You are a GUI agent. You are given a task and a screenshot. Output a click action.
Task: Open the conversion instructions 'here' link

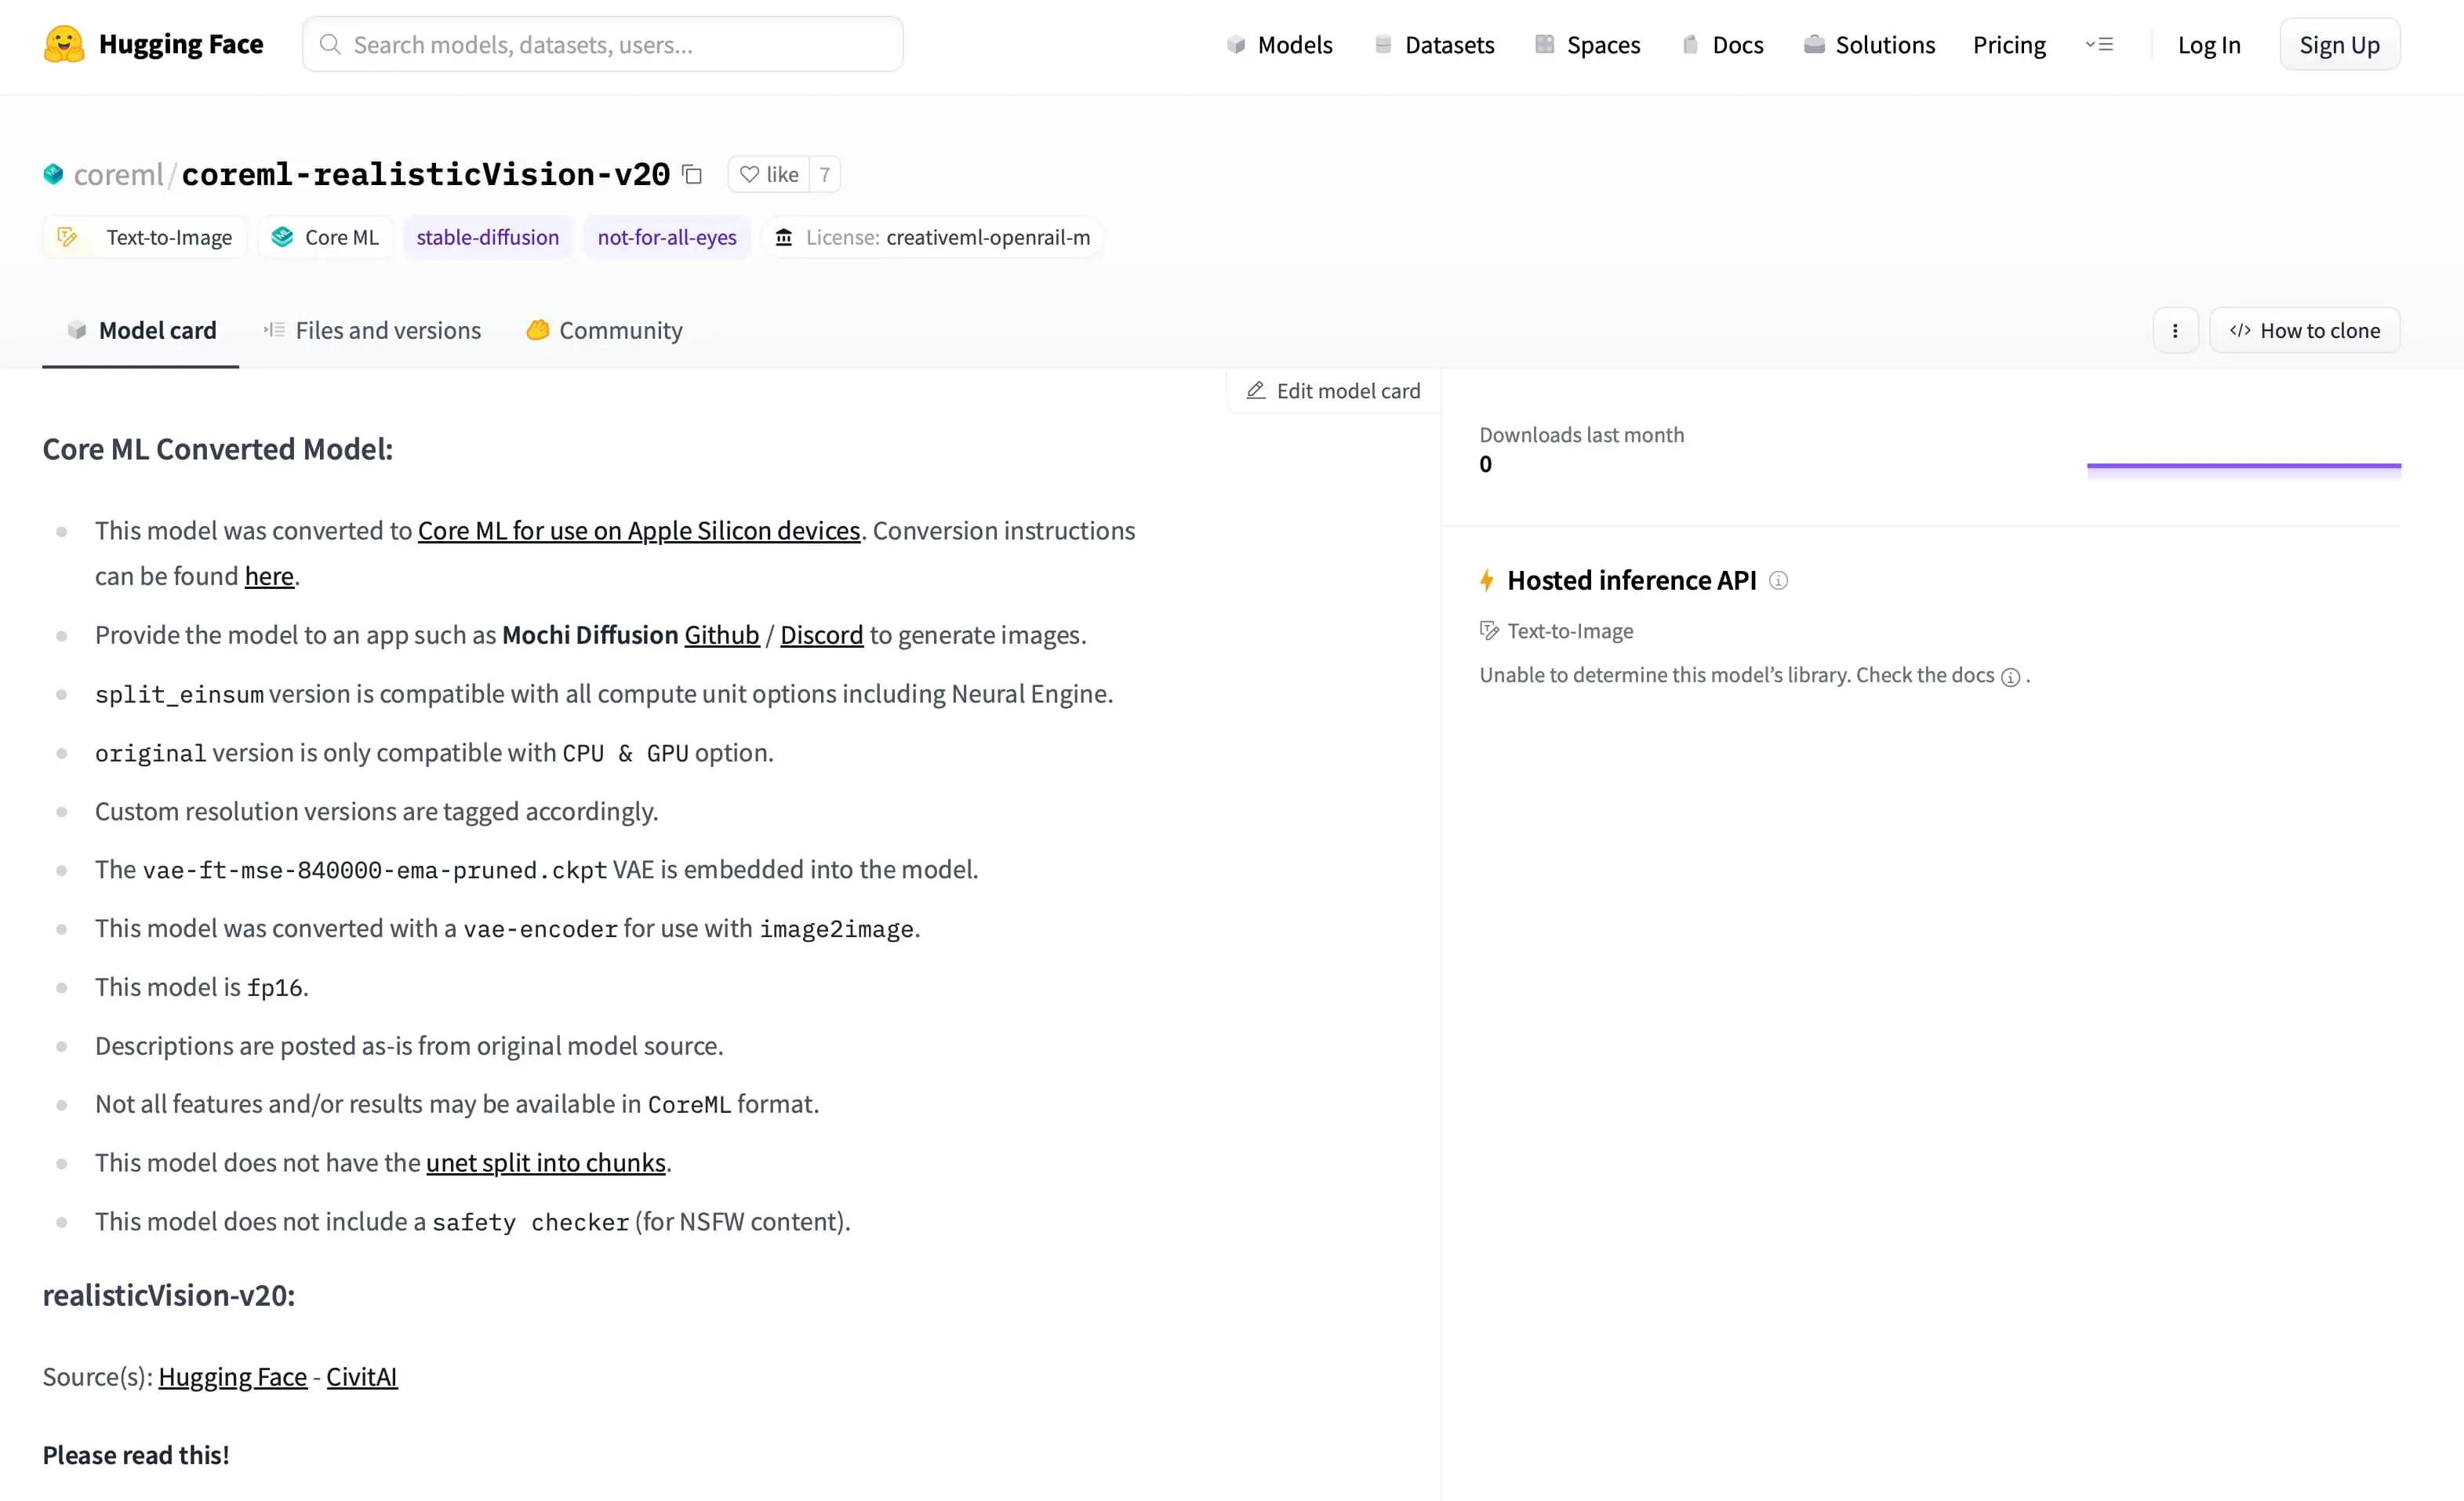269,576
